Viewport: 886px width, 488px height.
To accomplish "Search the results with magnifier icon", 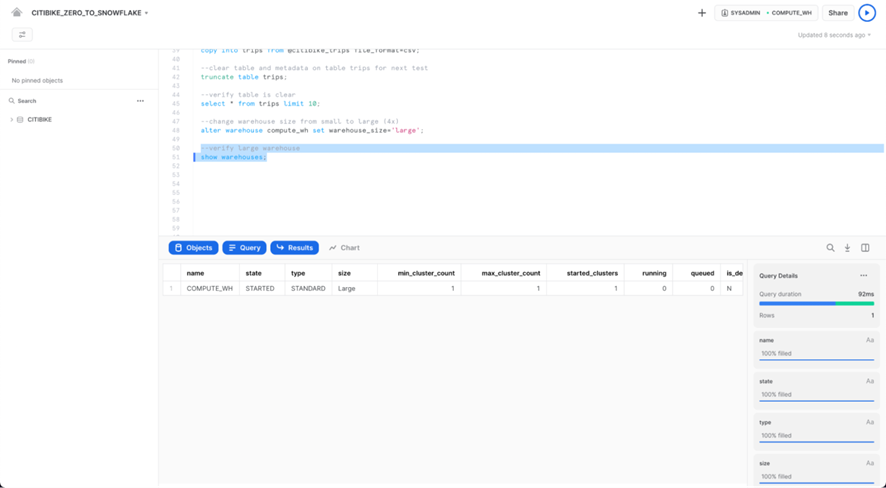I will point(830,248).
